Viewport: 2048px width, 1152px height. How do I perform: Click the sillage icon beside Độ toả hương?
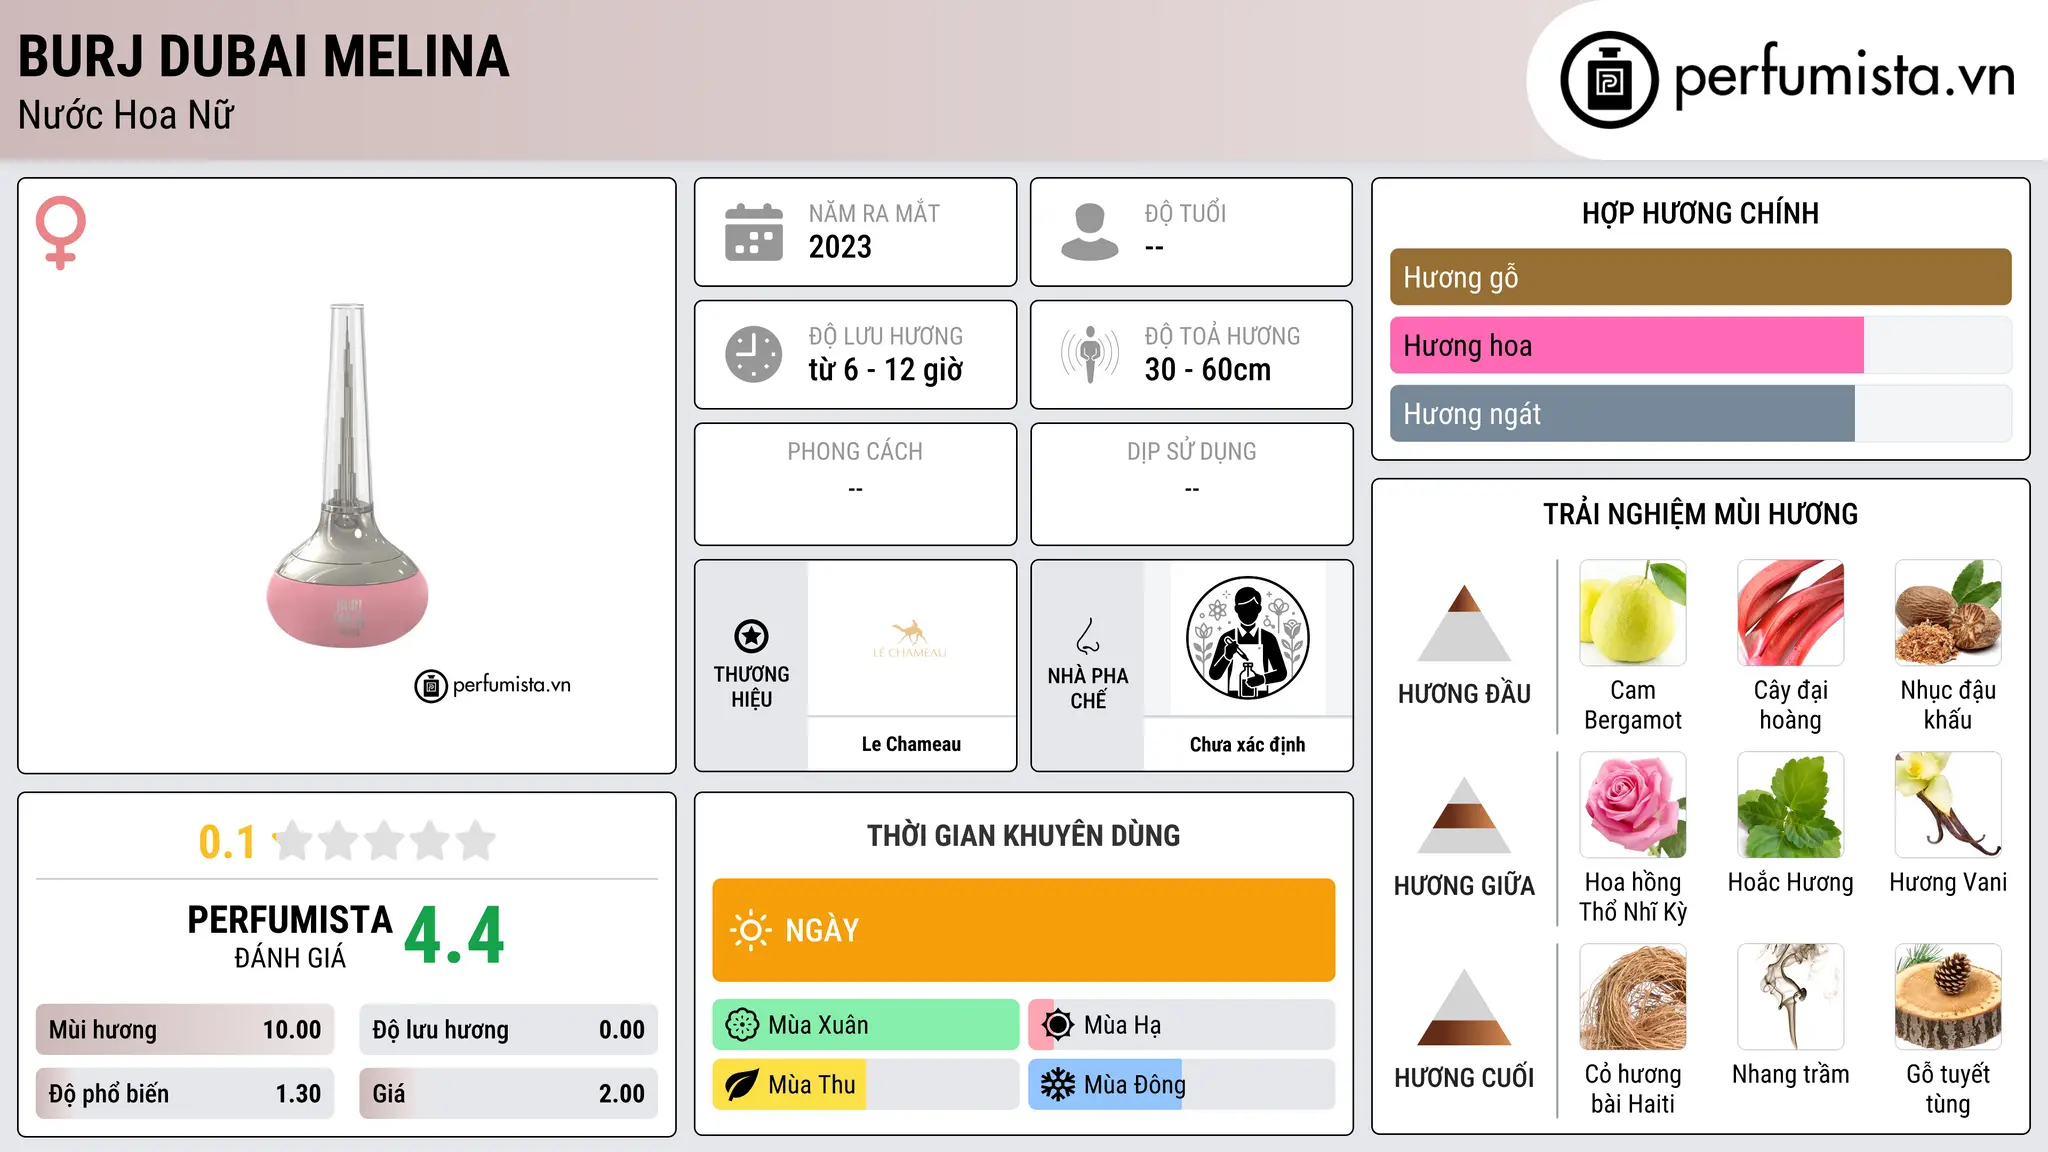pos(1089,354)
